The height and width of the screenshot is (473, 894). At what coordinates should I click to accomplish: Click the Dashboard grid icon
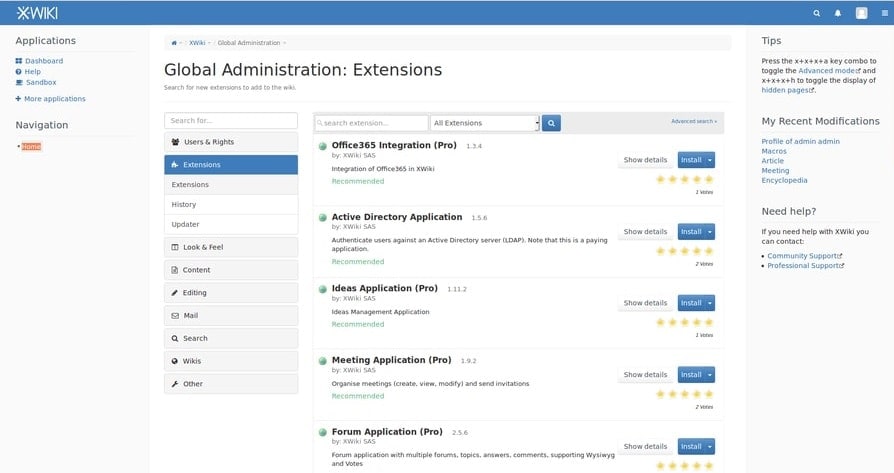pos(19,61)
